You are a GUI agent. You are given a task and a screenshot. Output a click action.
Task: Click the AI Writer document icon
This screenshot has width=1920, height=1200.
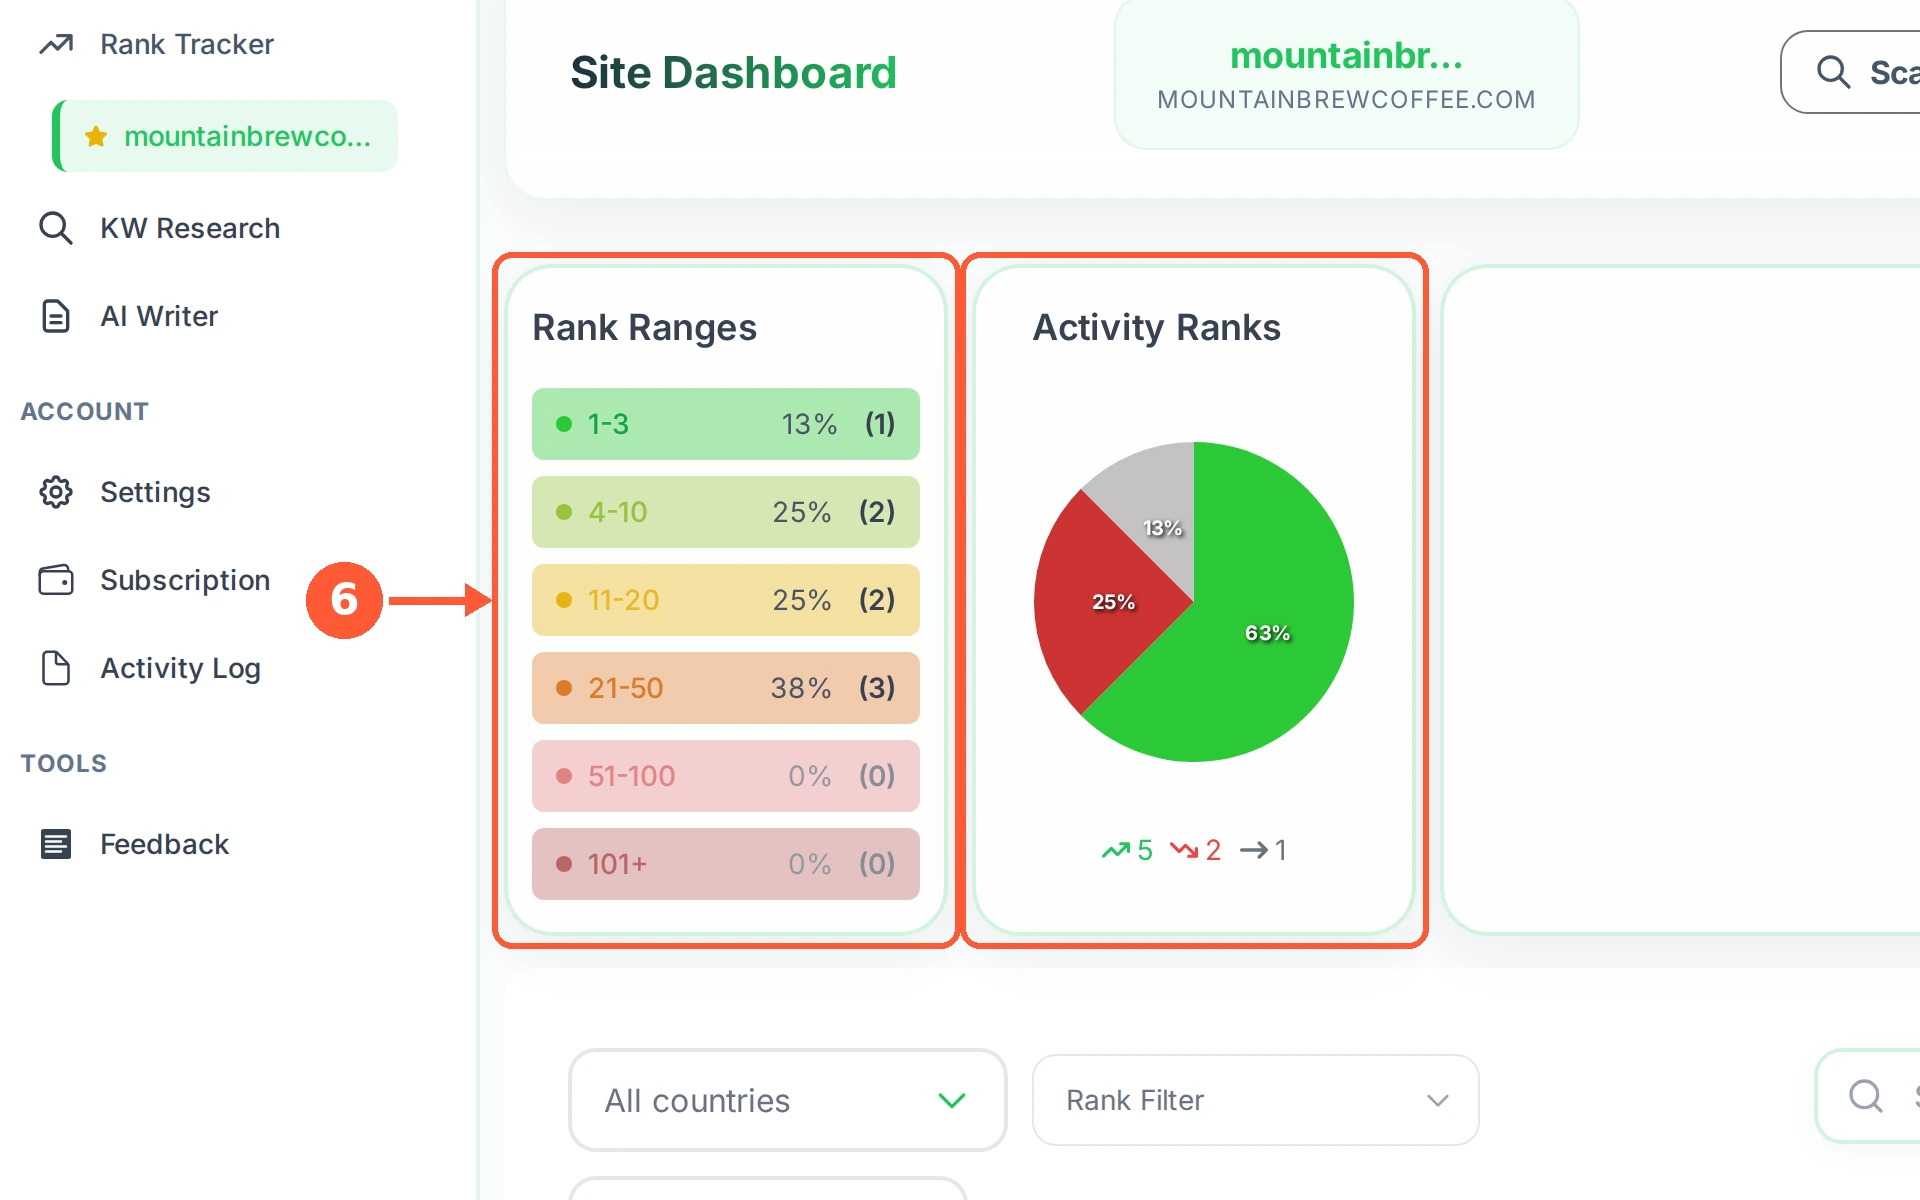56,316
